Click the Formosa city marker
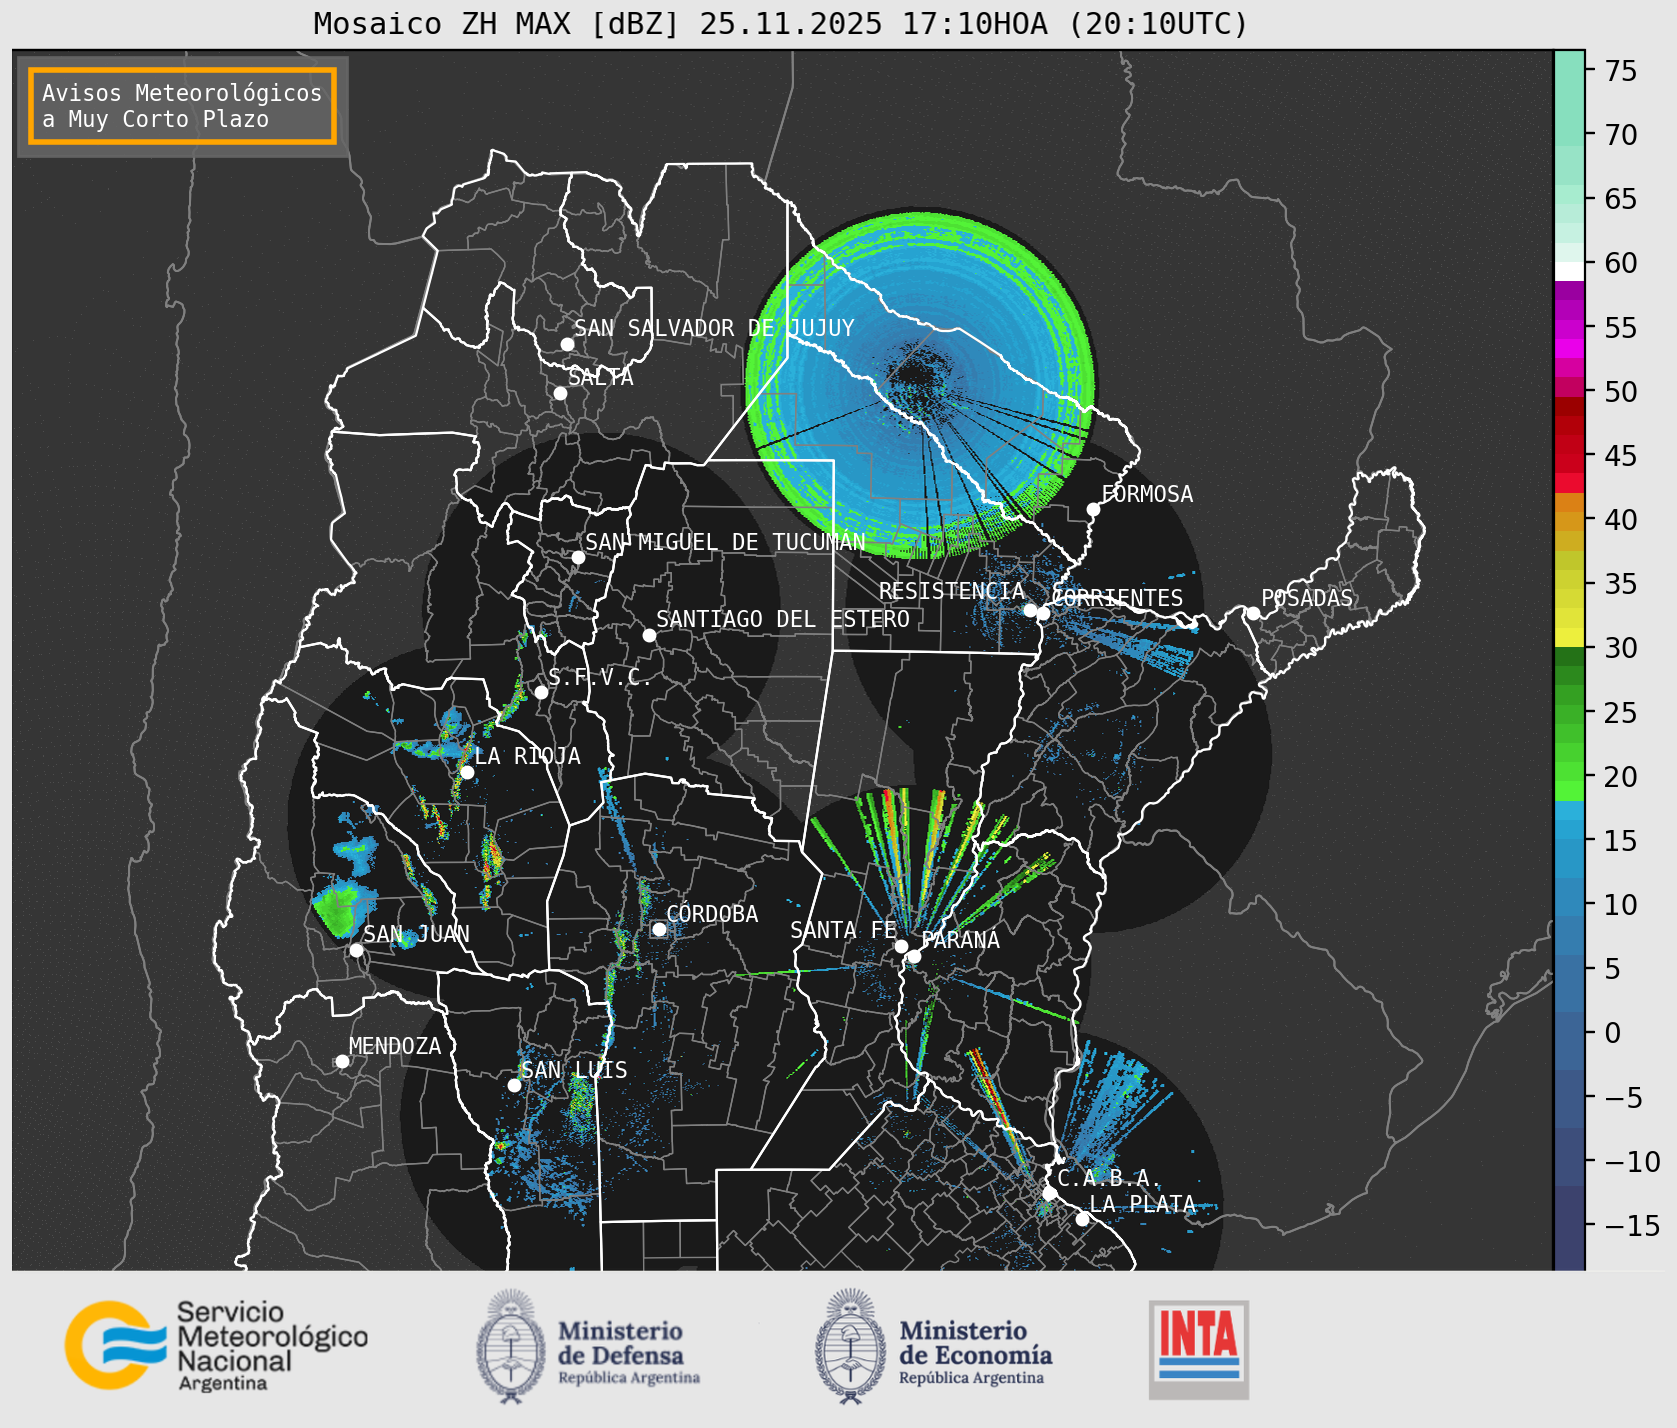The image size is (1677, 1428). 1093,509
